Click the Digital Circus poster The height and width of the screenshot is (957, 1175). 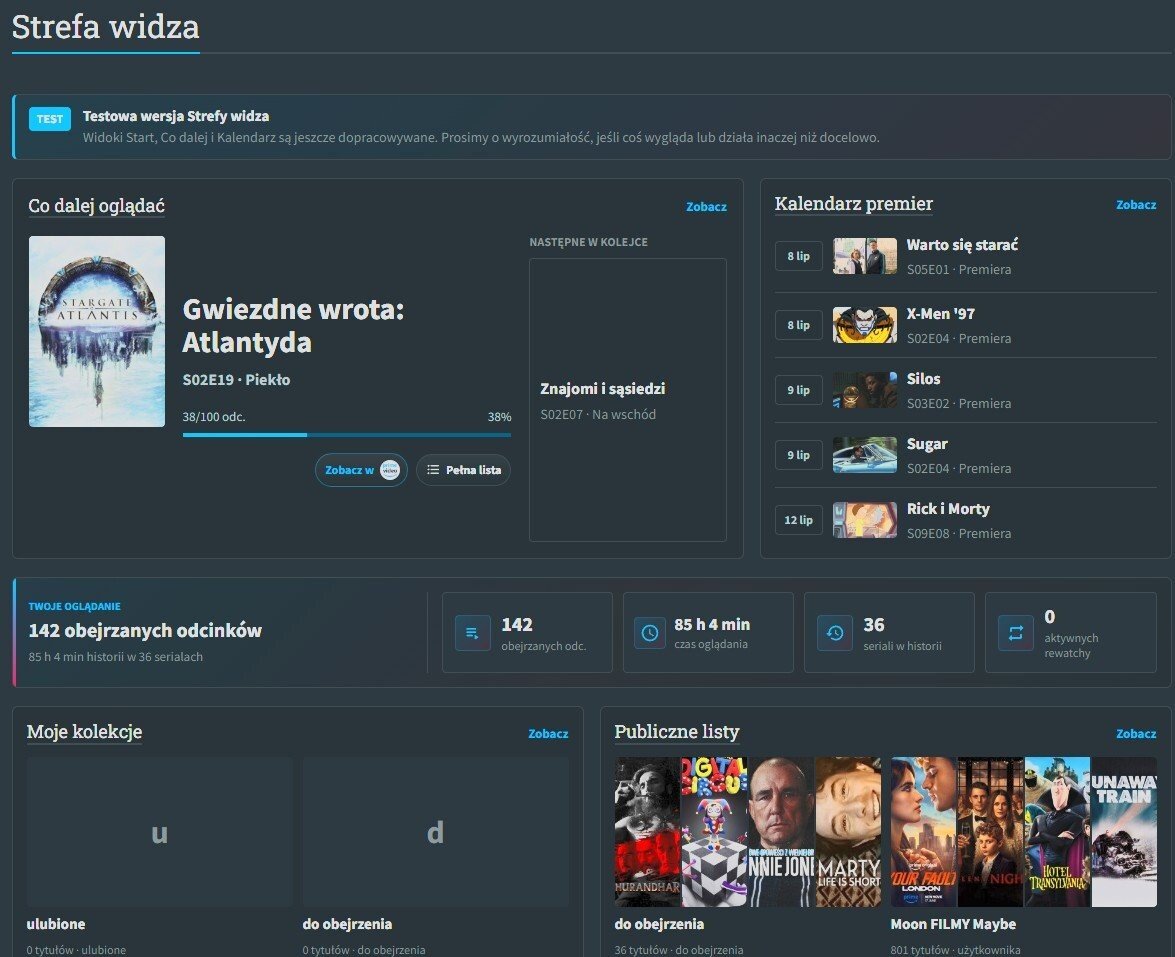(714, 832)
